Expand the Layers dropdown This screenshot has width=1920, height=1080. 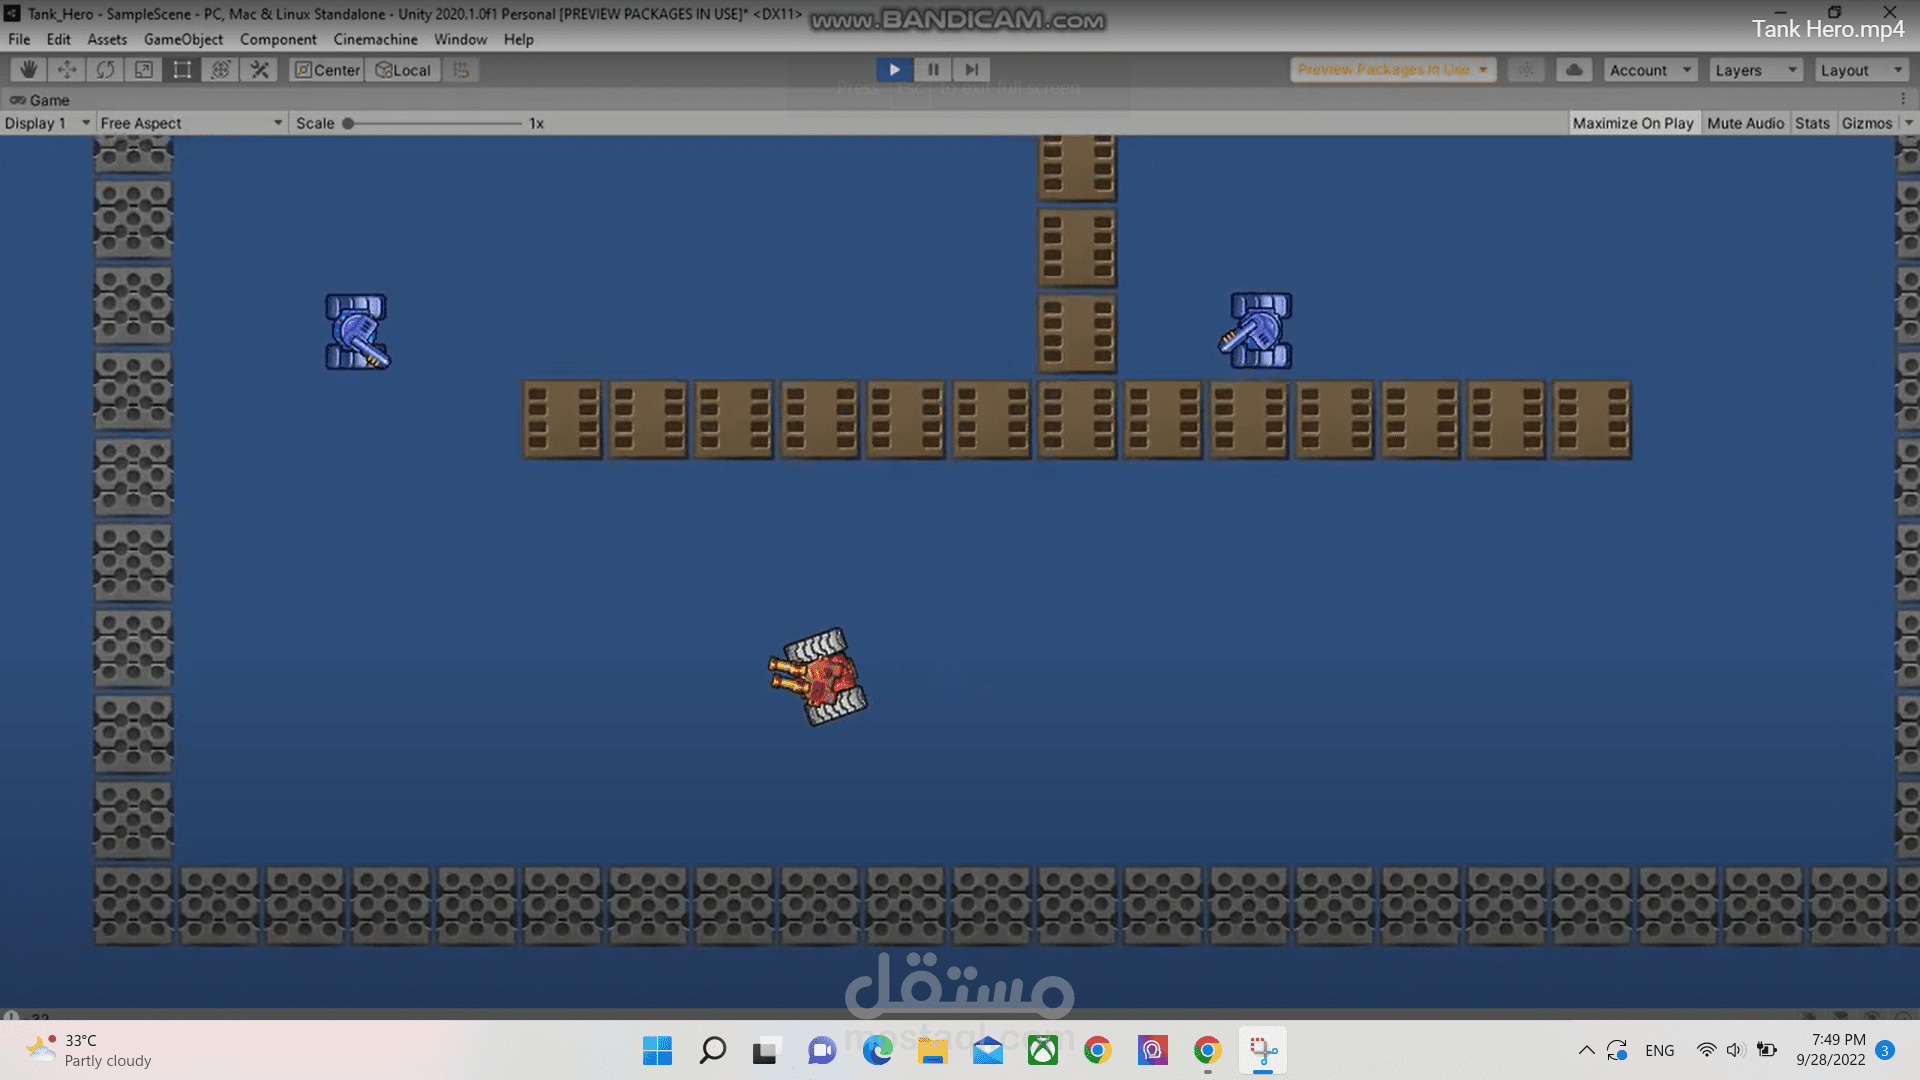[1756, 70]
